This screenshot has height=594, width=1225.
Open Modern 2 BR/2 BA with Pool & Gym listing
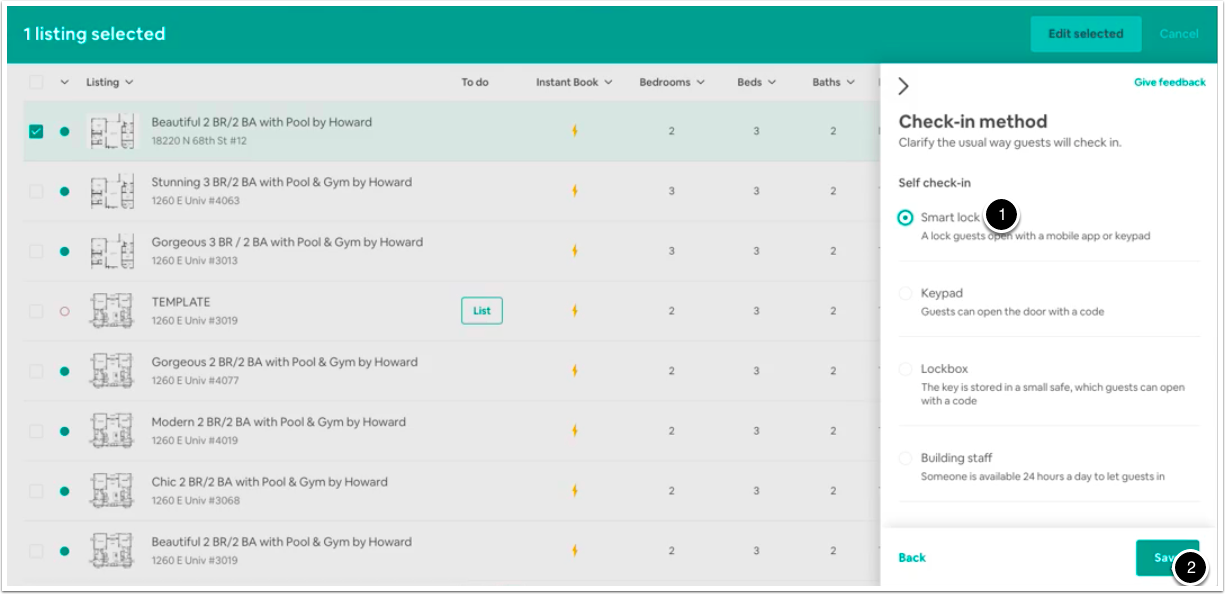278,422
